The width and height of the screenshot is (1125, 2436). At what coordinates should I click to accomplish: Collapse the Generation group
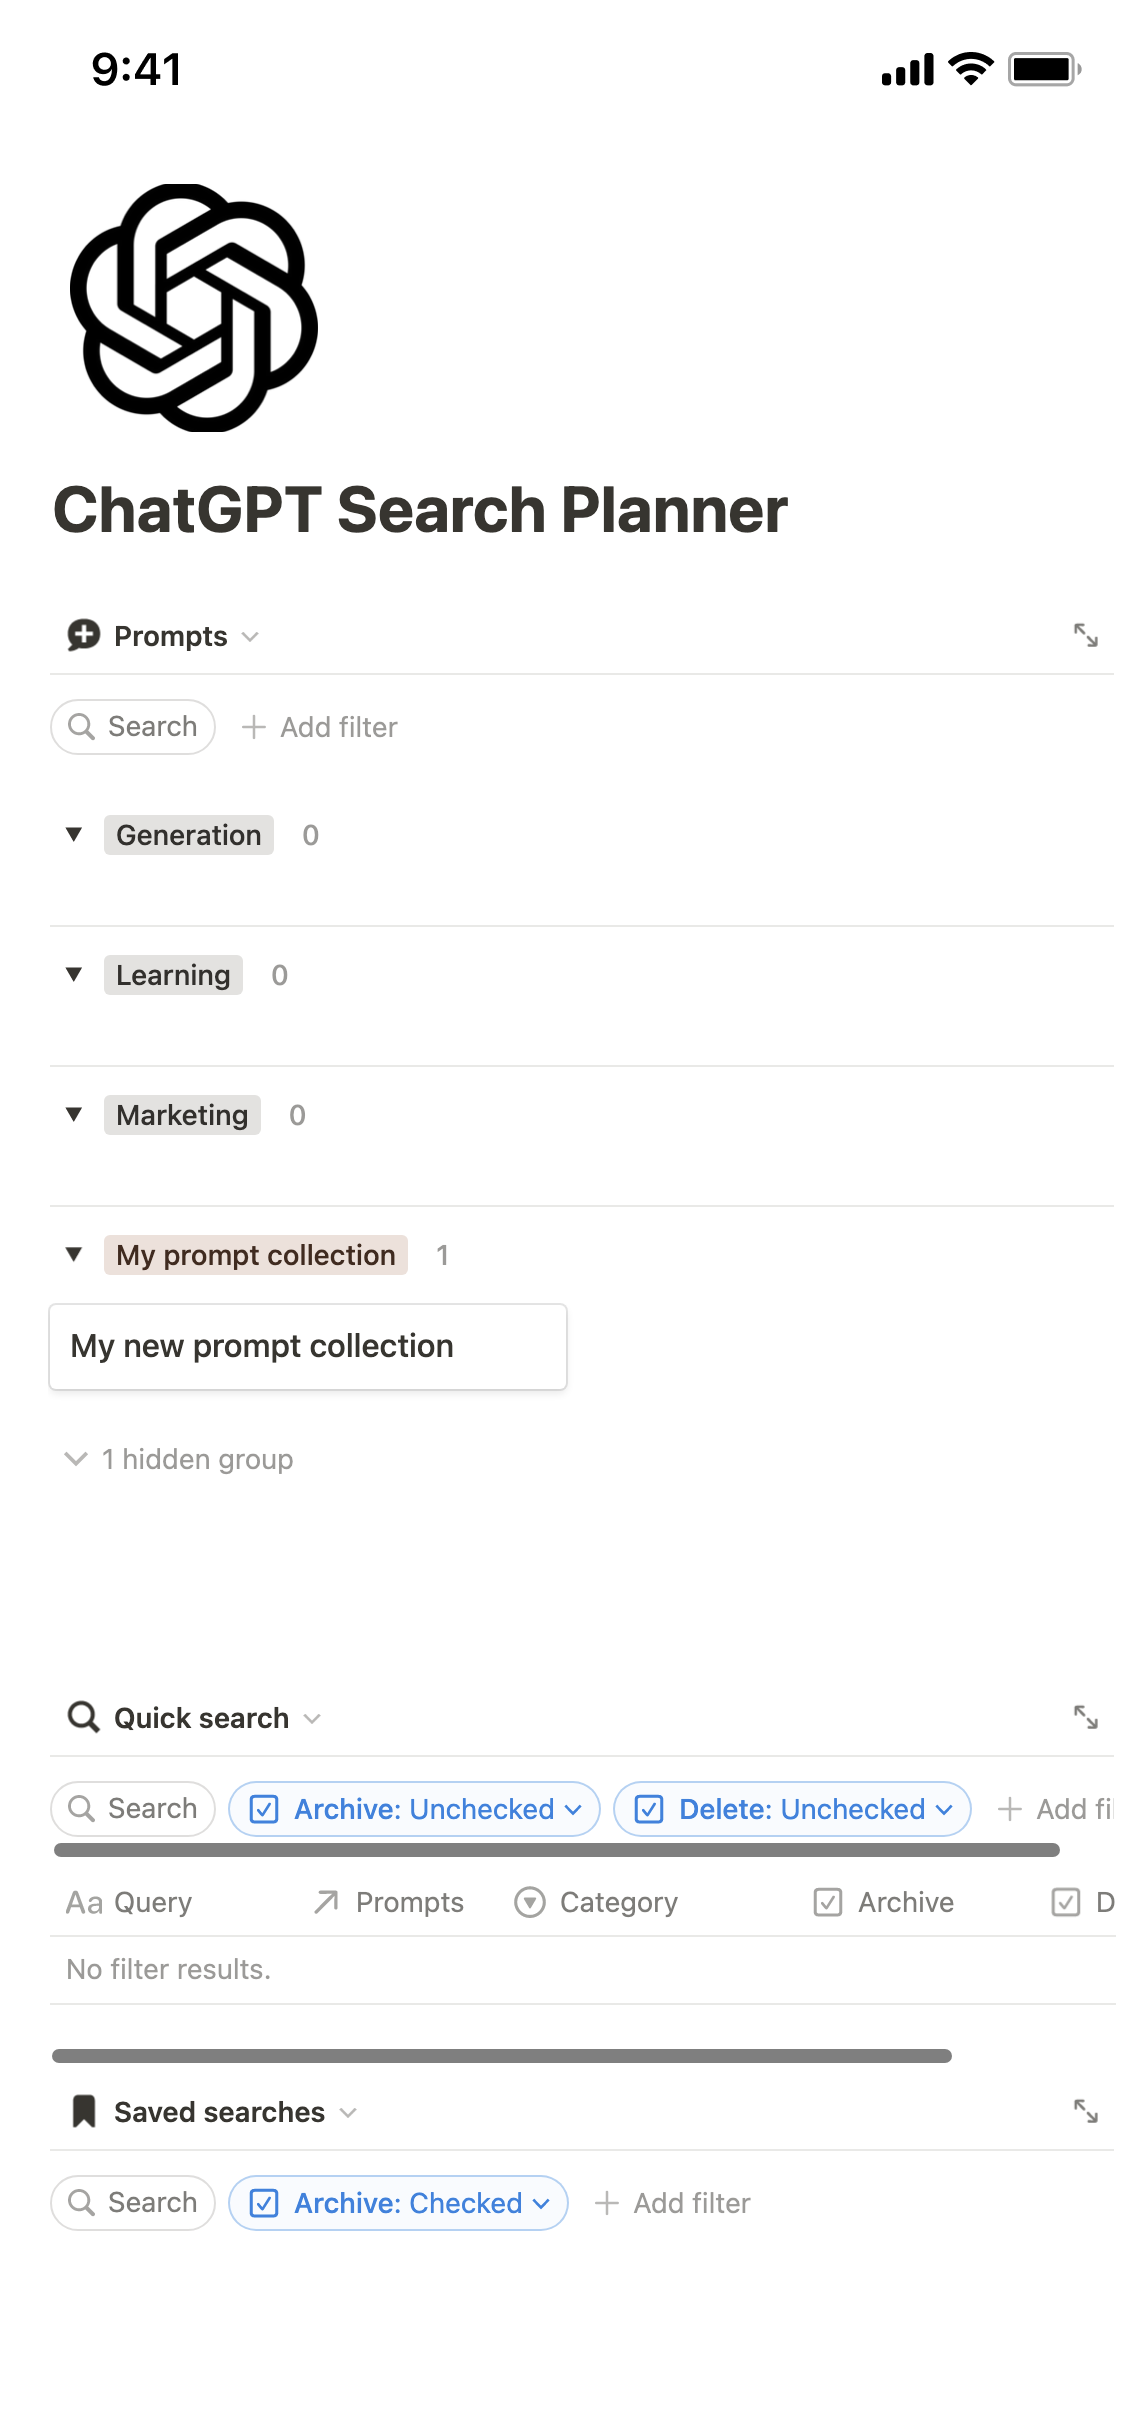74,835
